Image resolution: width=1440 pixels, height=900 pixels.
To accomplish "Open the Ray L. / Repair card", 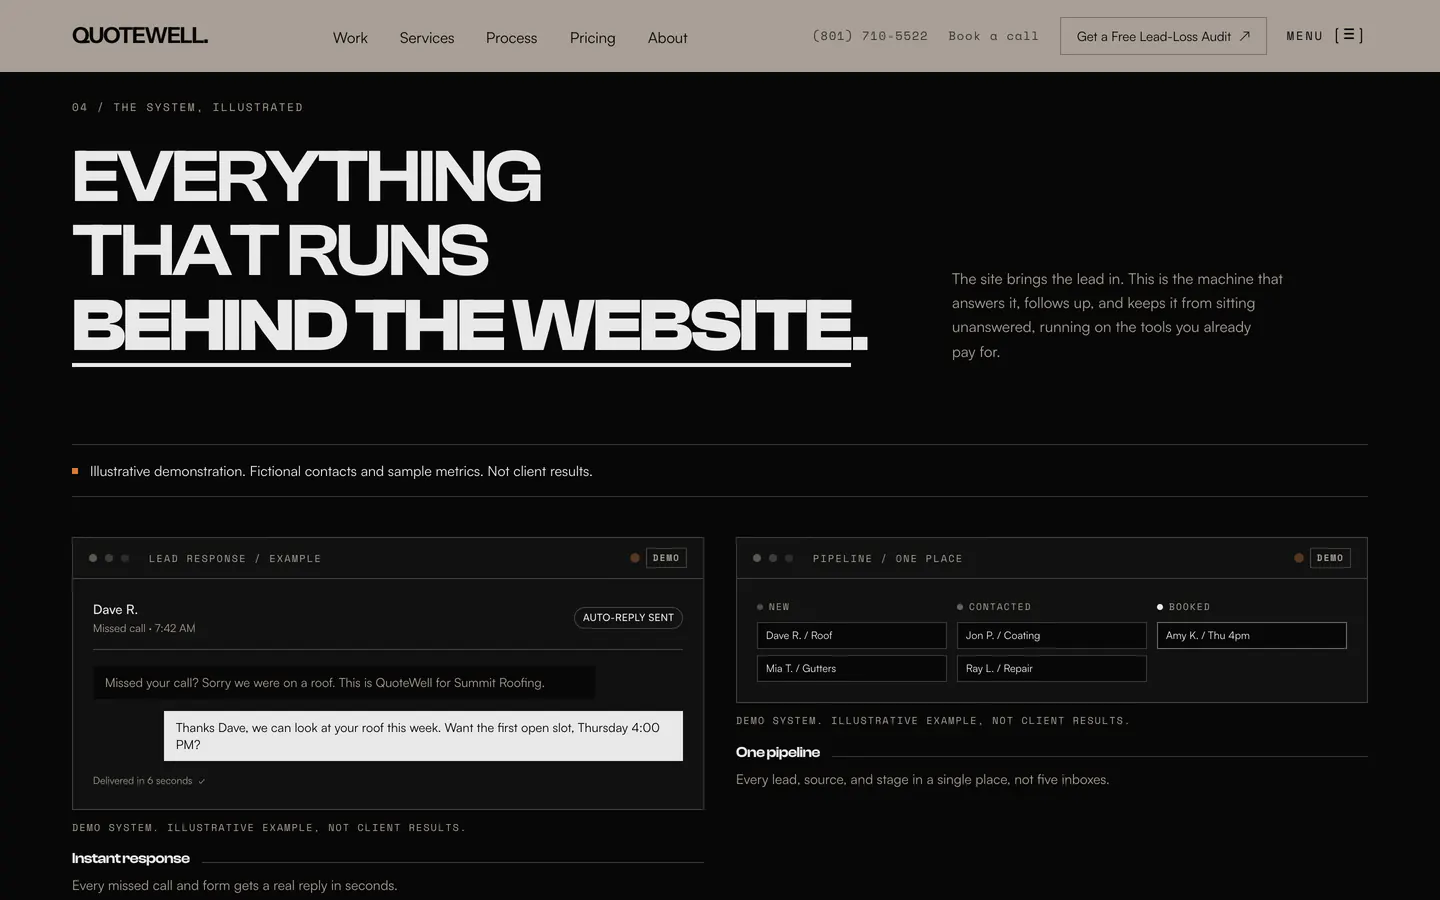I will 1052,669.
